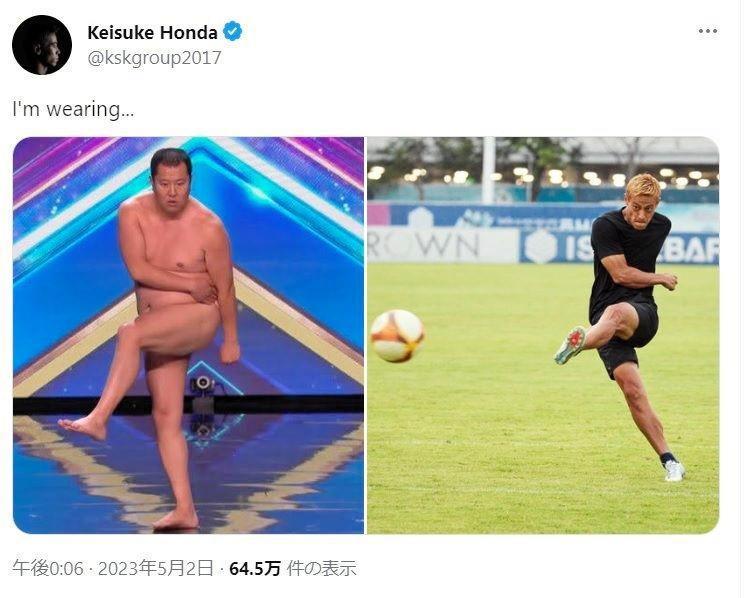Click the soccer ball in mid-air
This screenshot has height=598, width=749.
click(x=397, y=336)
